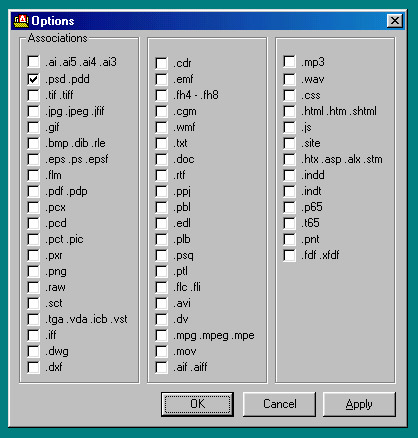Enable the .gif association checkbox
This screenshot has width=418, height=438.
pyautogui.click(x=33, y=127)
